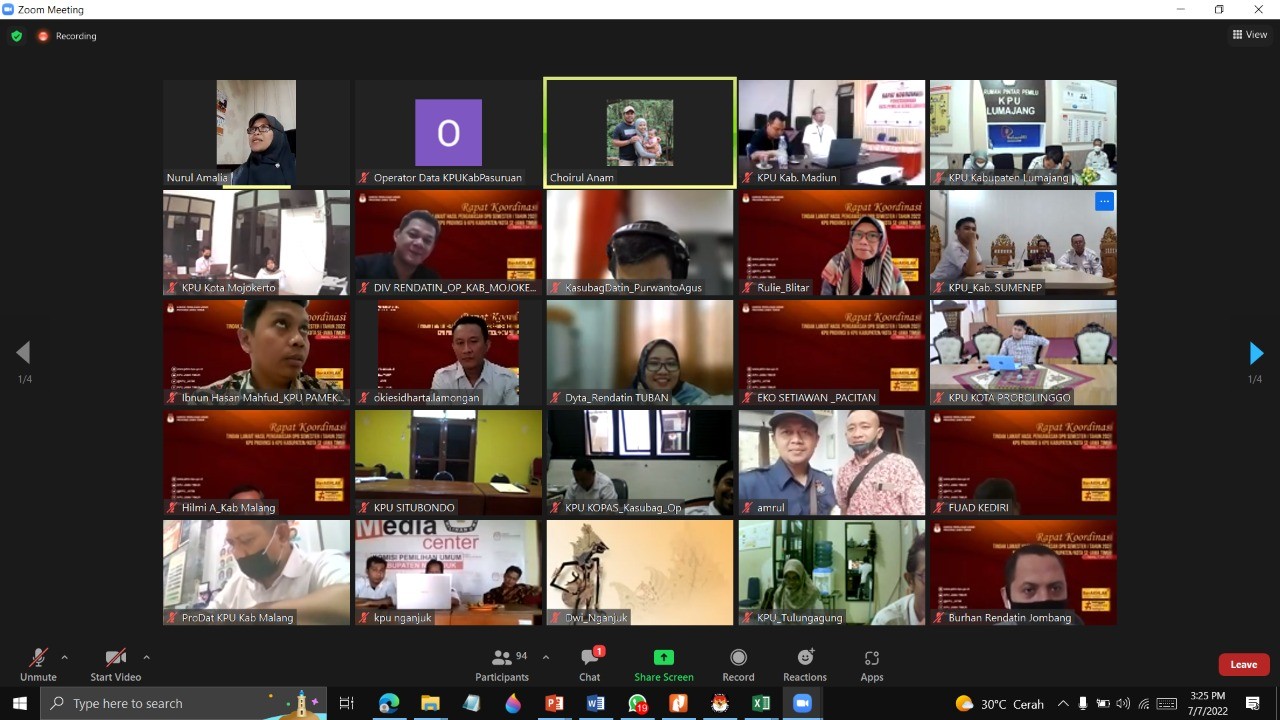Open the Reactions menu
Screen dimensions: 1280x720
pyautogui.click(x=805, y=664)
